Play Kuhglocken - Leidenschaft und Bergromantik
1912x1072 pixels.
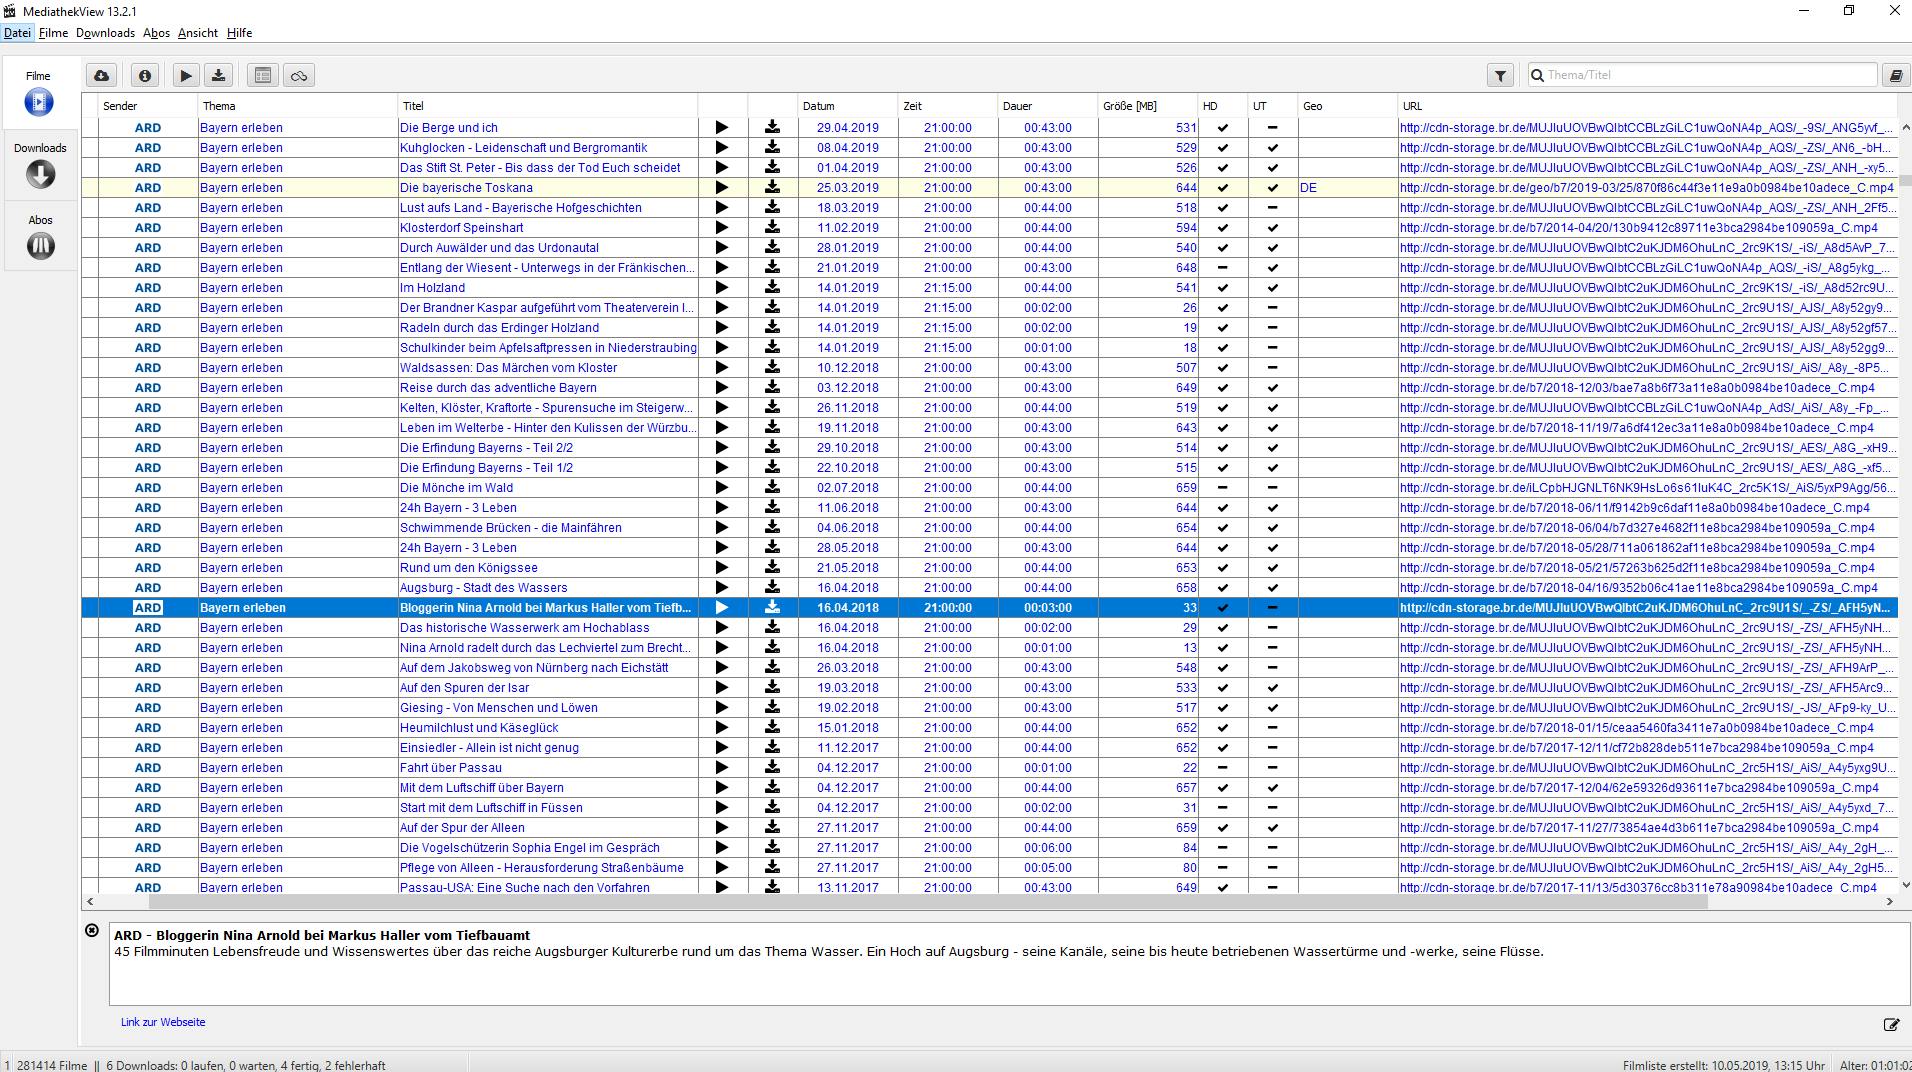click(722, 148)
